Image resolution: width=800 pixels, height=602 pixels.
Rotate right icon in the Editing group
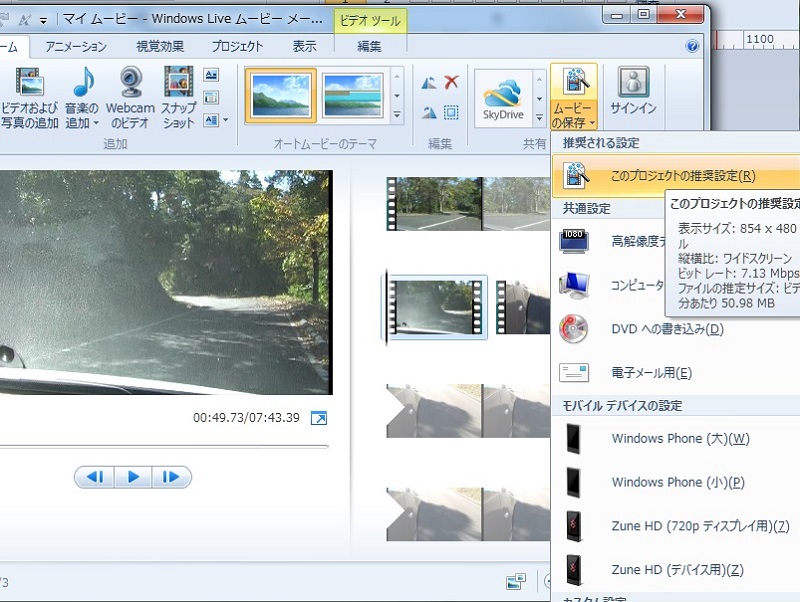(x=429, y=112)
